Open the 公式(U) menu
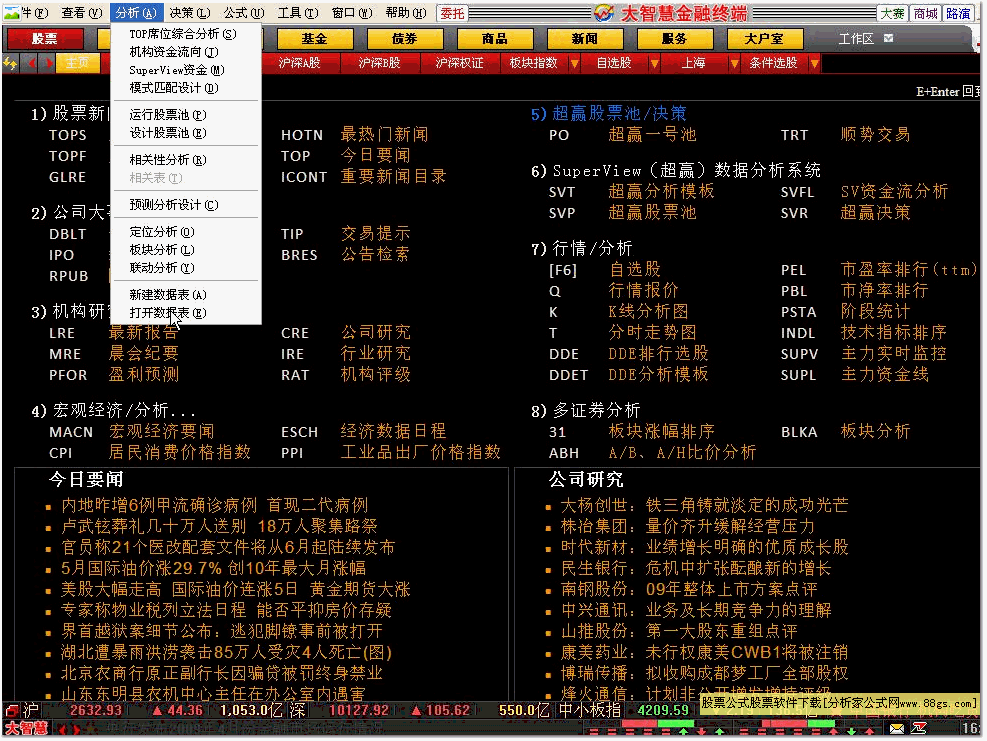The image size is (987, 741). pyautogui.click(x=244, y=13)
